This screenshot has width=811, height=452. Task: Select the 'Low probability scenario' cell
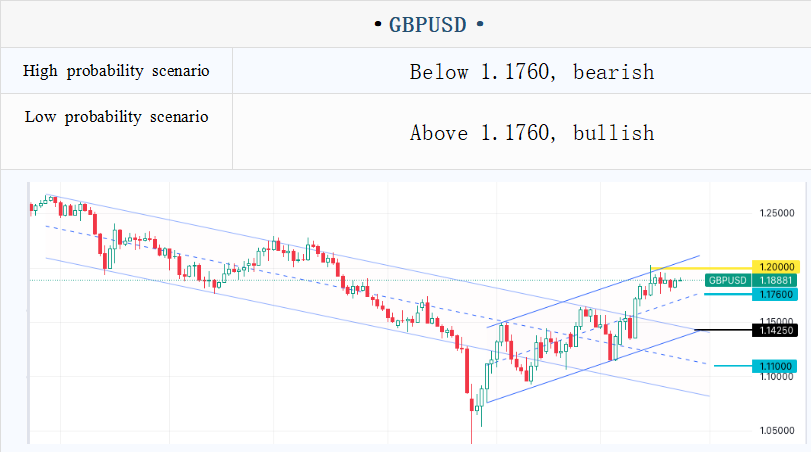click(x=116, y=131)
